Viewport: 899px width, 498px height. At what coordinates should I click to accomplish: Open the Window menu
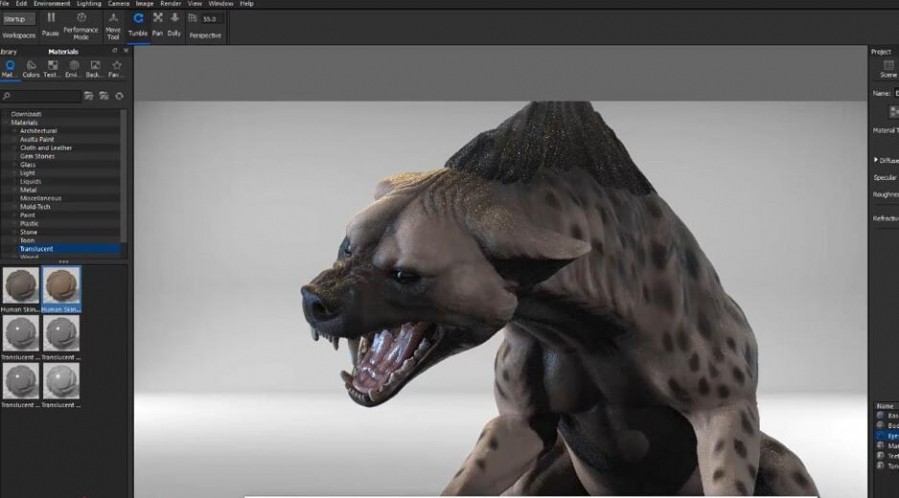pos(221,3)
